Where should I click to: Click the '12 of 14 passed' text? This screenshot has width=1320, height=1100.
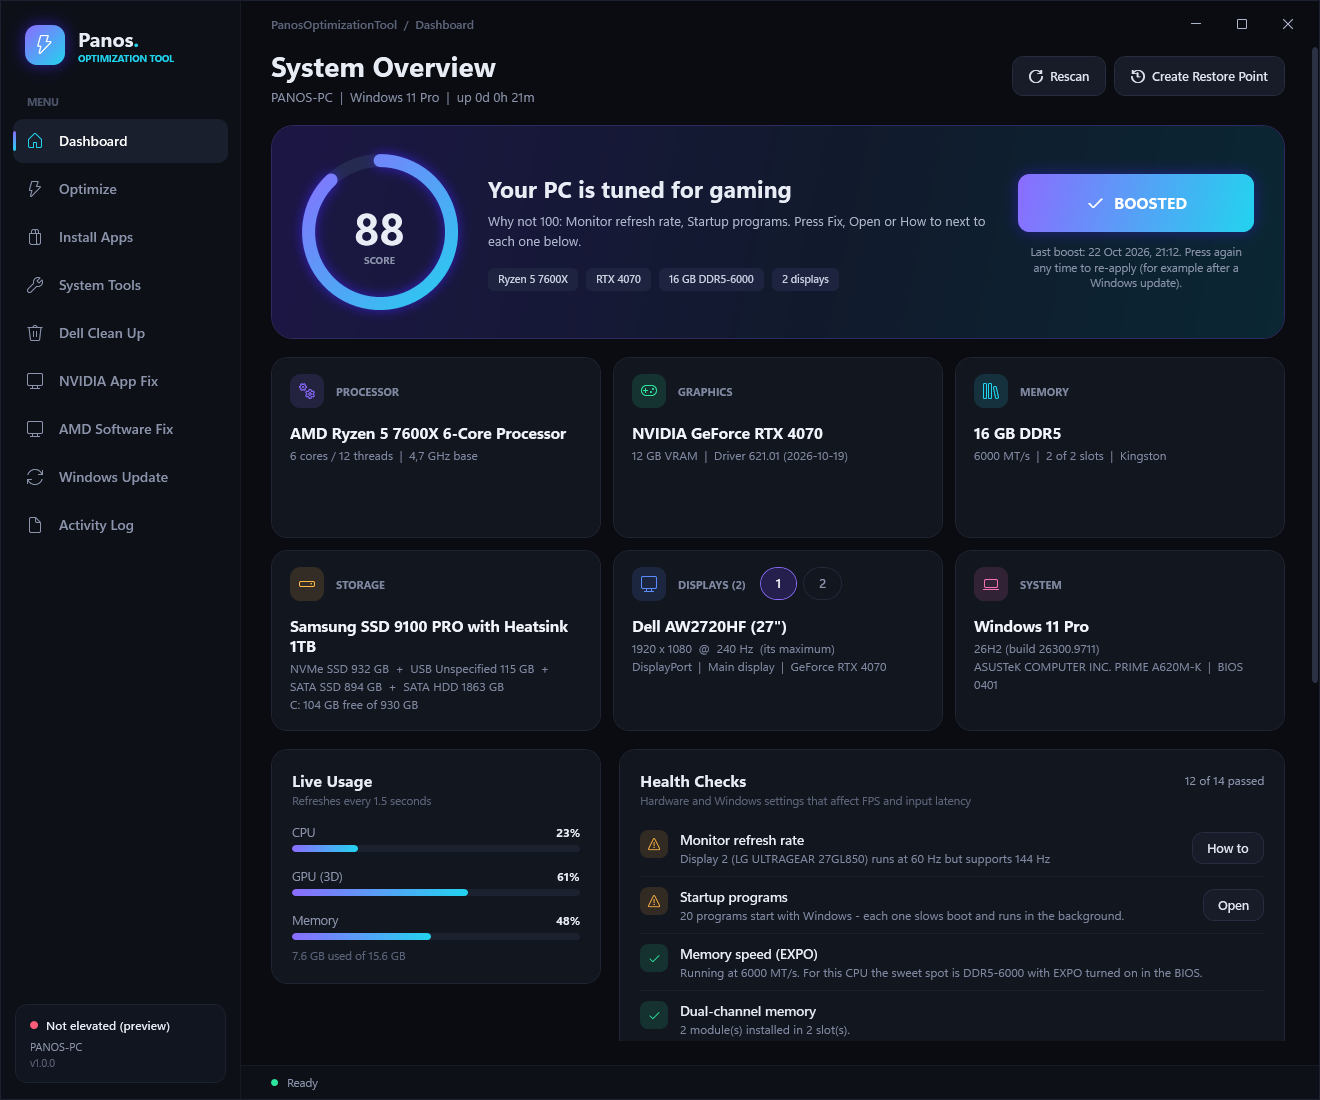pos(1224,781)
